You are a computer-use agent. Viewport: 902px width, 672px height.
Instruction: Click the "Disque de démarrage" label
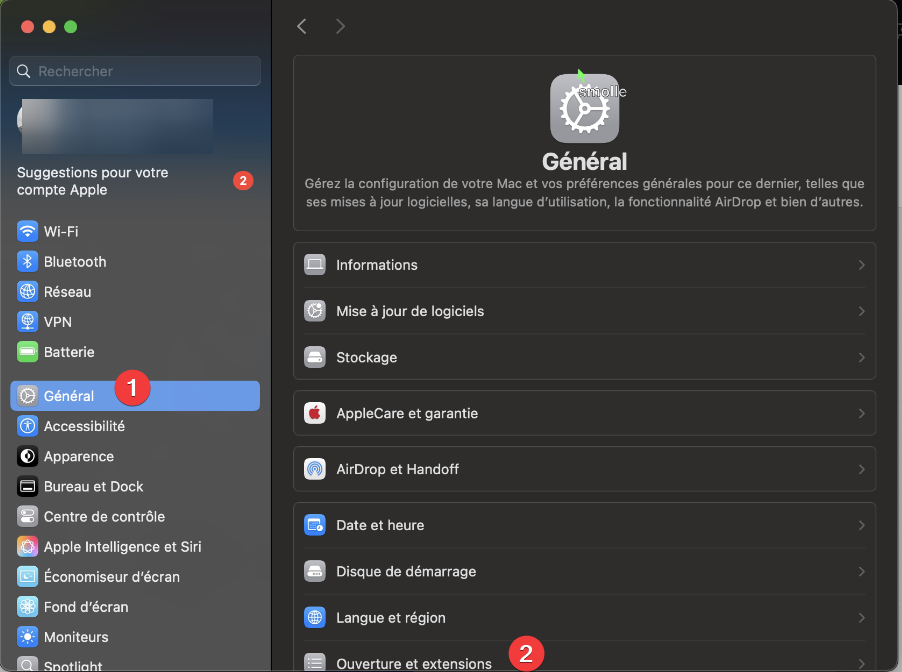406,571
